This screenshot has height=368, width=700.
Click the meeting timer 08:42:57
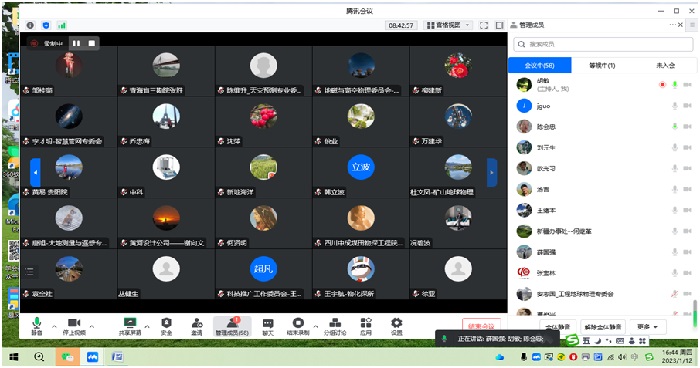click(401, 25)
